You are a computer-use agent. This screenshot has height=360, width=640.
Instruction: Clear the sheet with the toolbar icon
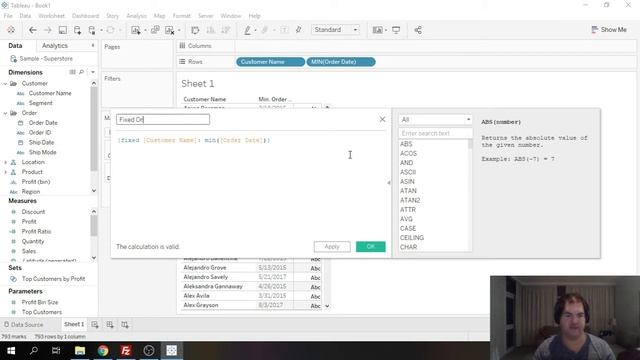click(169, 30)
